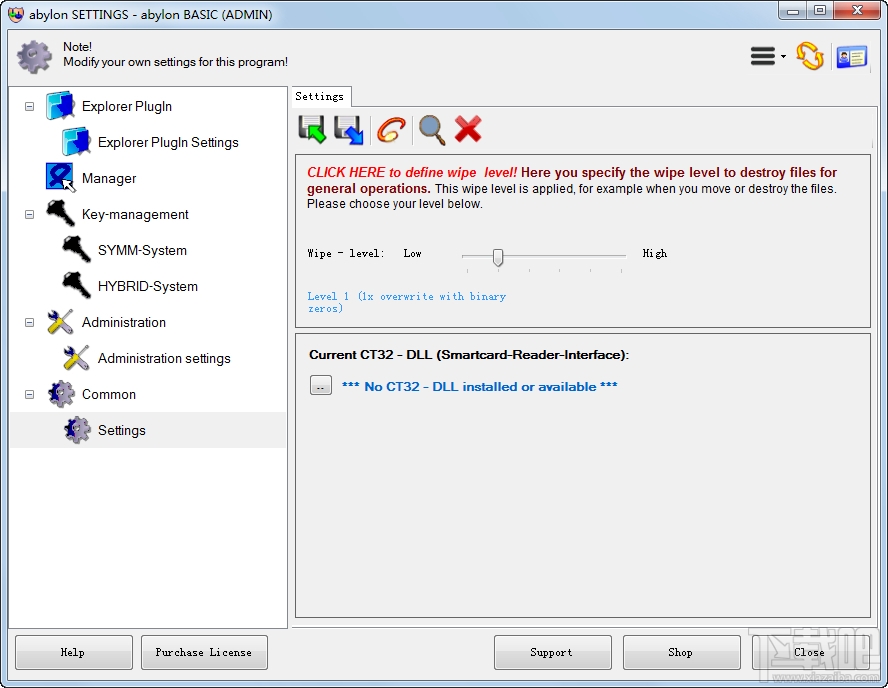Select Key-management in the tree
Image resolution: width=888 pixels, height=688 pixels.
click(x=135, y=214)
